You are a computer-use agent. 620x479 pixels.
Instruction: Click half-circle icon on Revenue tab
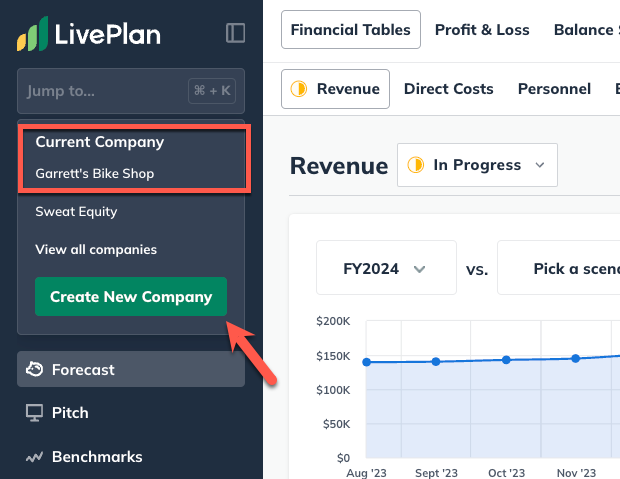coord(298,89)
